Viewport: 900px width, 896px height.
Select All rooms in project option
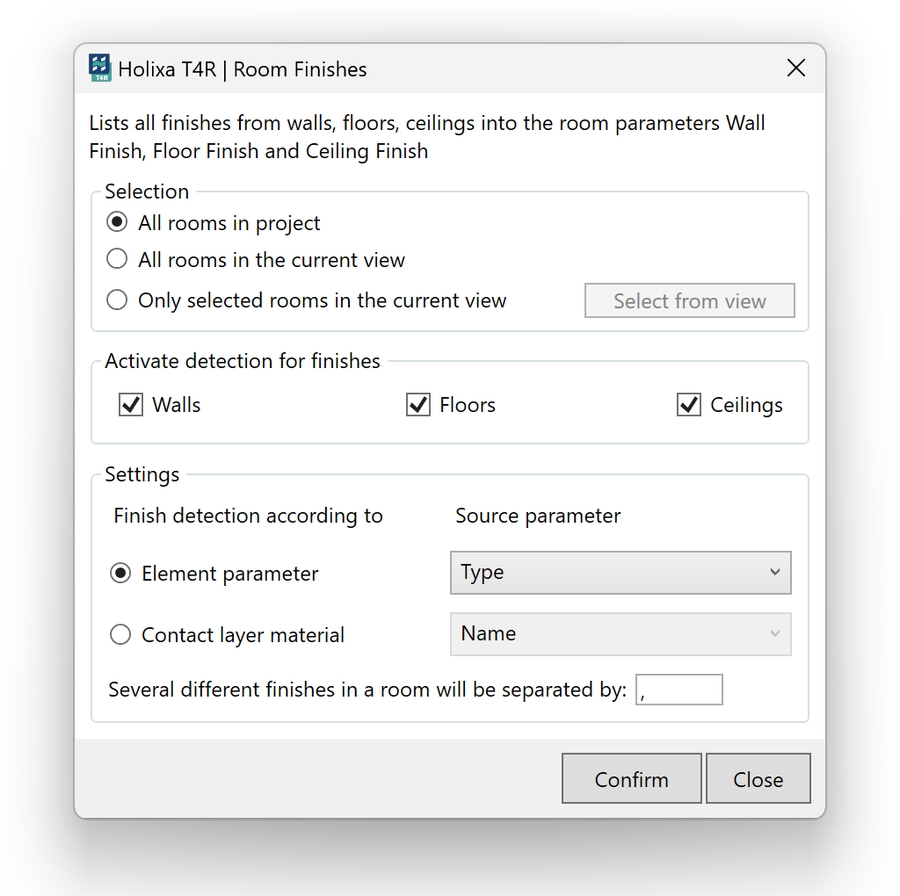pos(118,222)
